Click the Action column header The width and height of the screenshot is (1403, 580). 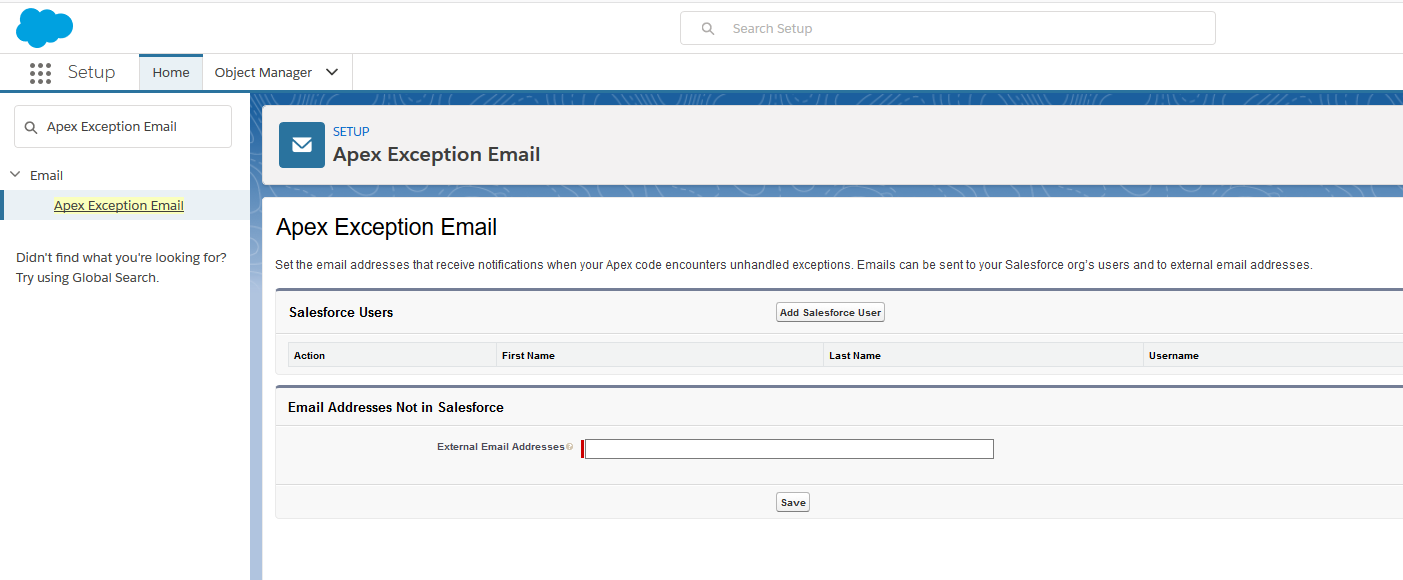[x=393, y=355]
